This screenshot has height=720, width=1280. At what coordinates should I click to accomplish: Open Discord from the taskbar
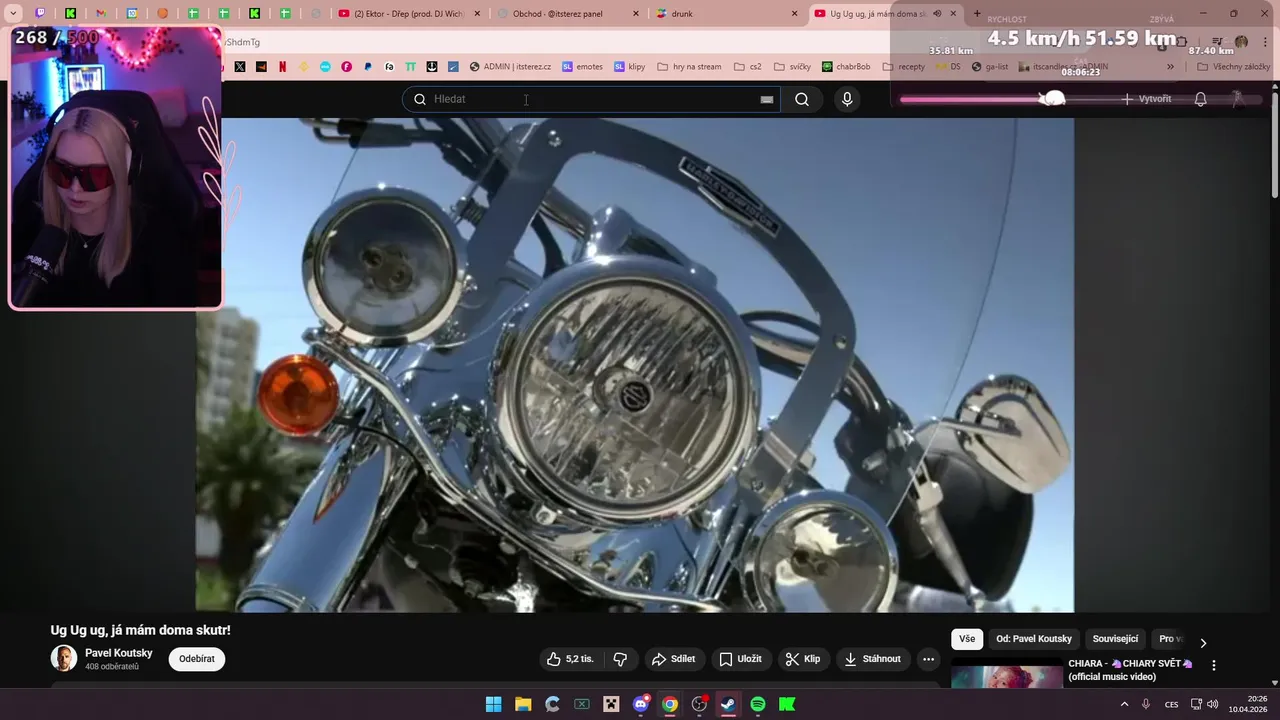coord(641,704)
